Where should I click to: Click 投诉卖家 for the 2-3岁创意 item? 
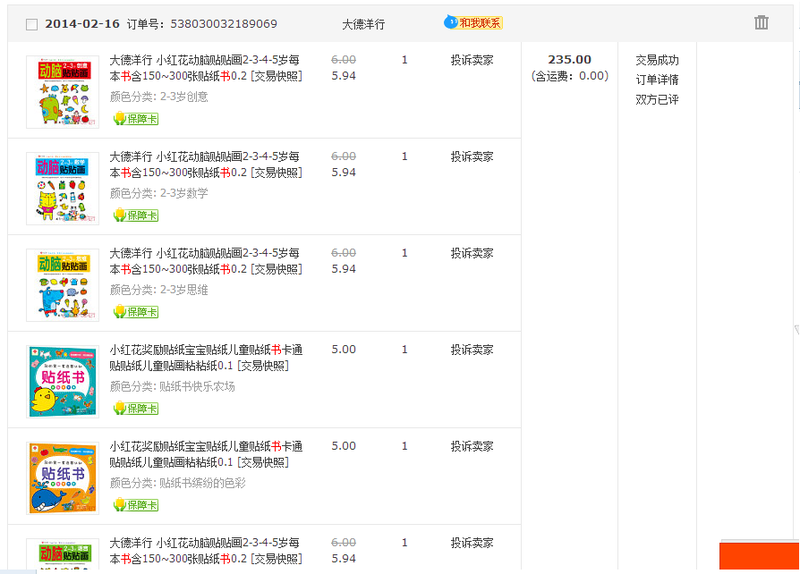coord(472,60)
